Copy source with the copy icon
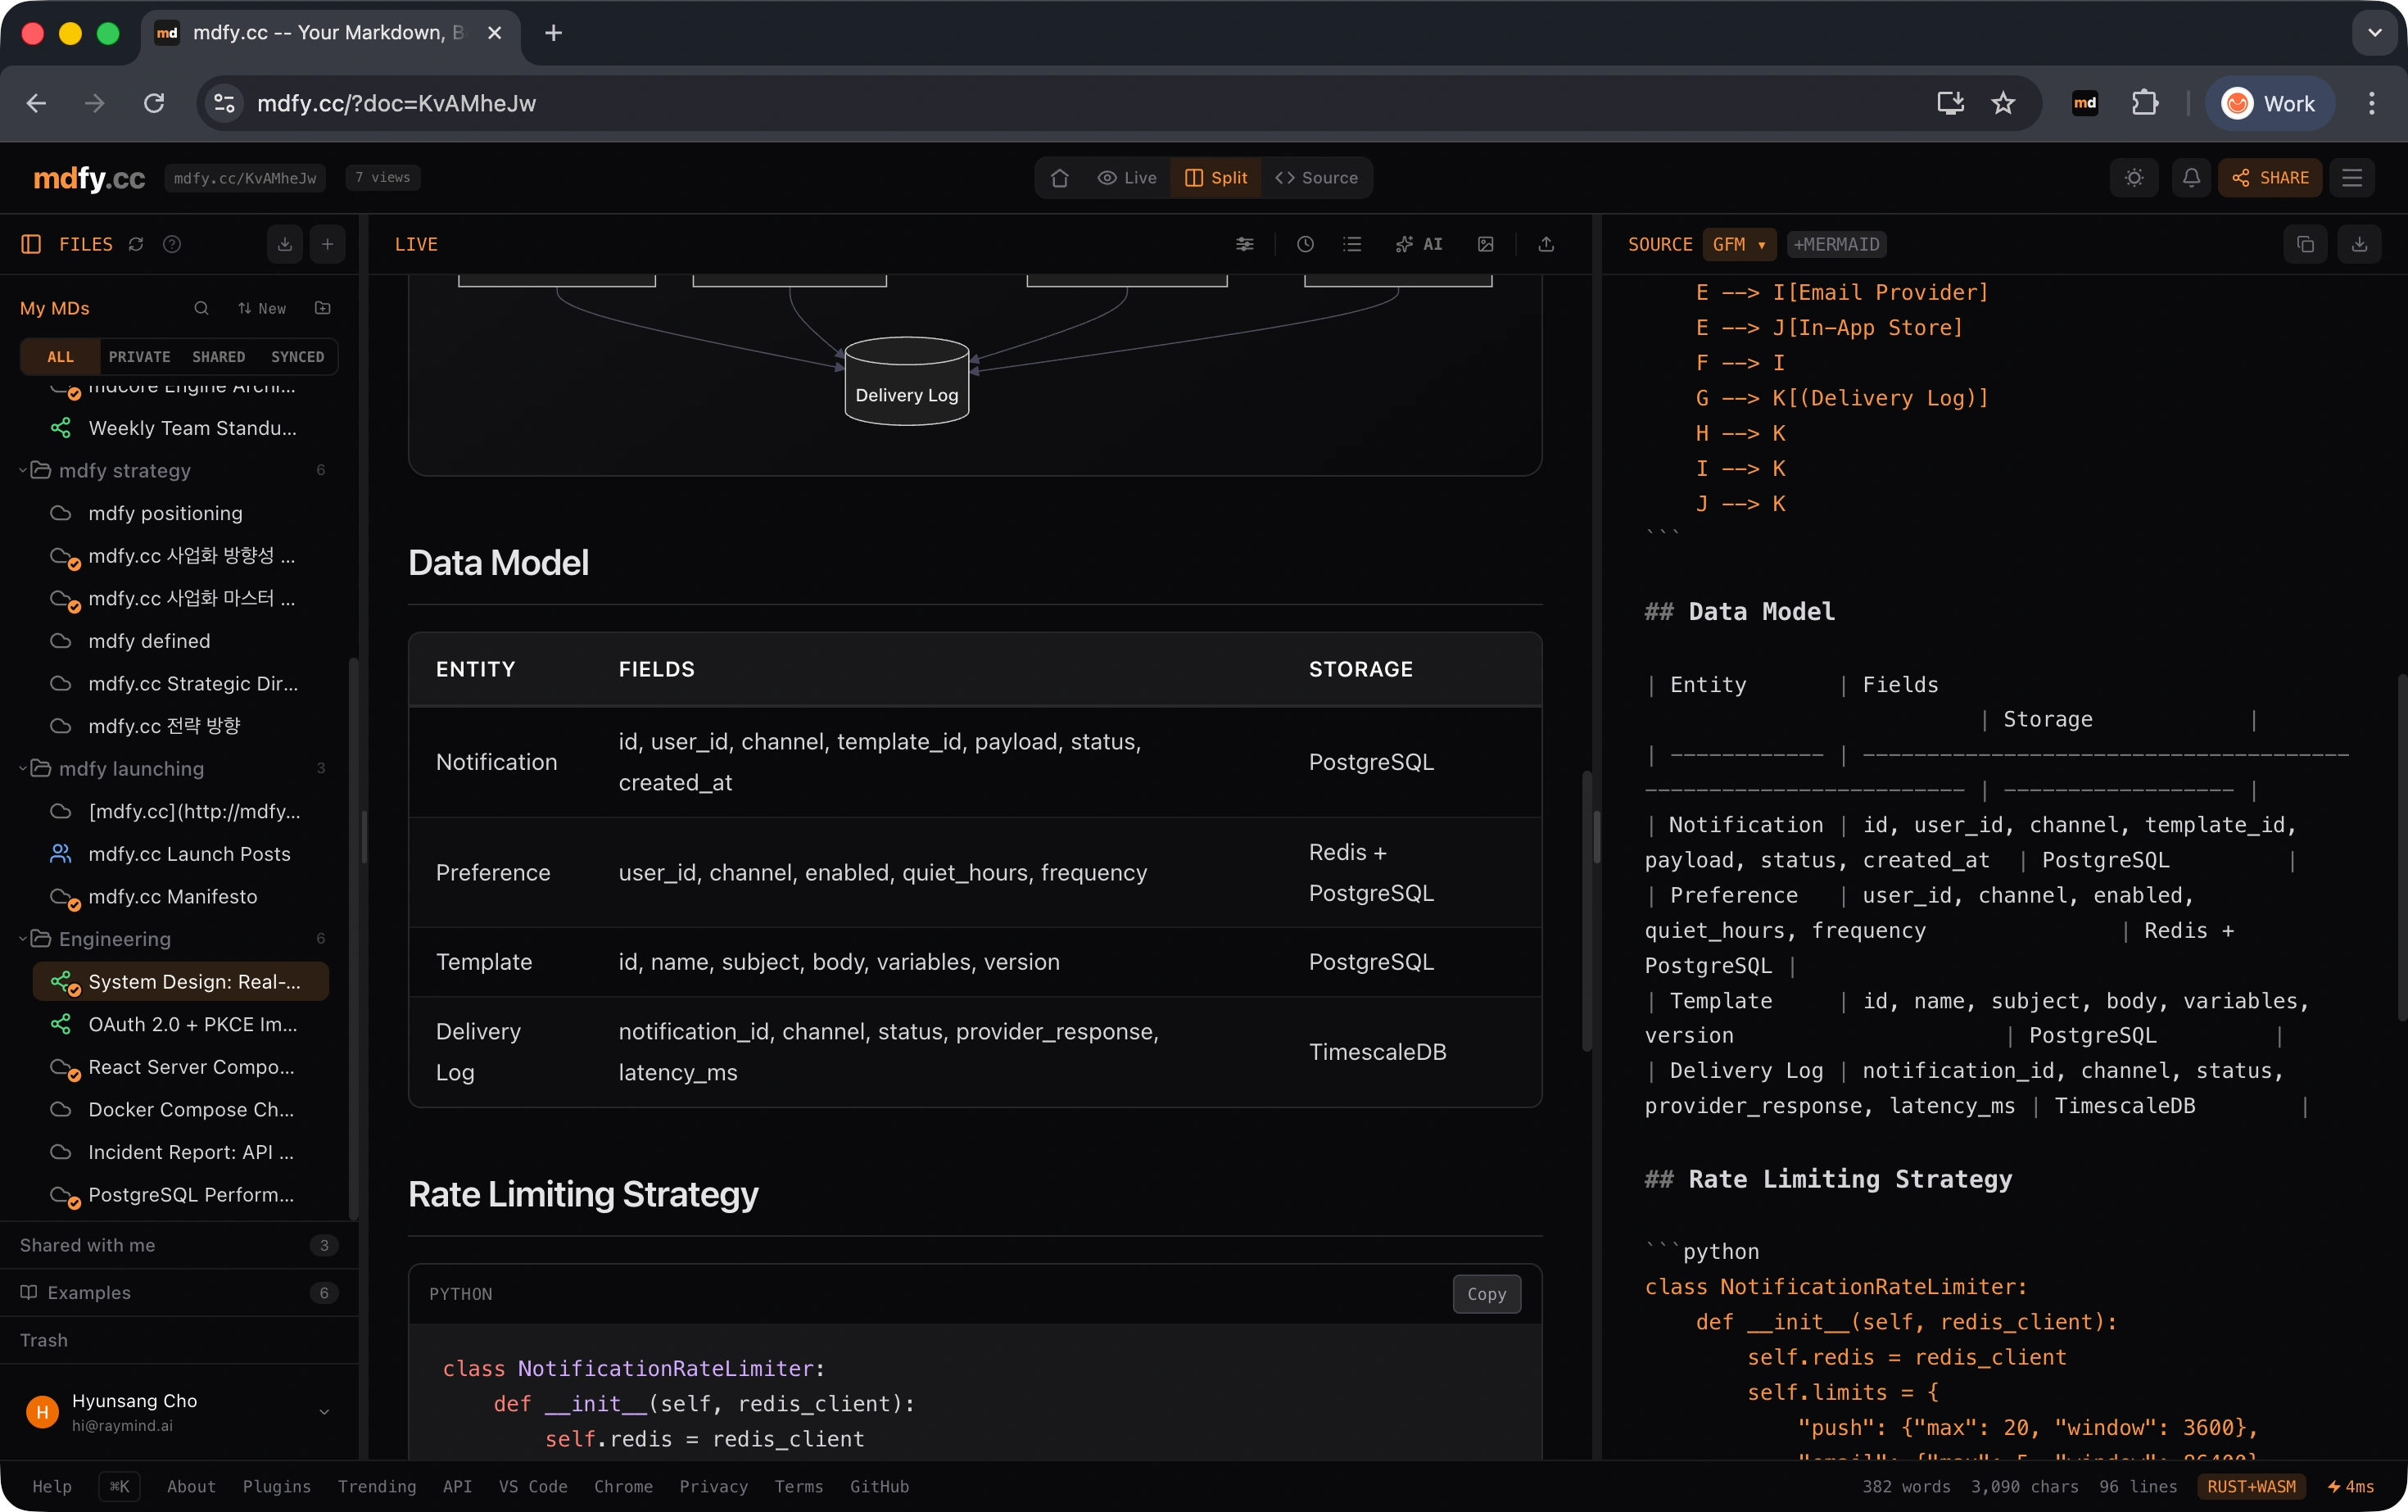 [2305, 244]
